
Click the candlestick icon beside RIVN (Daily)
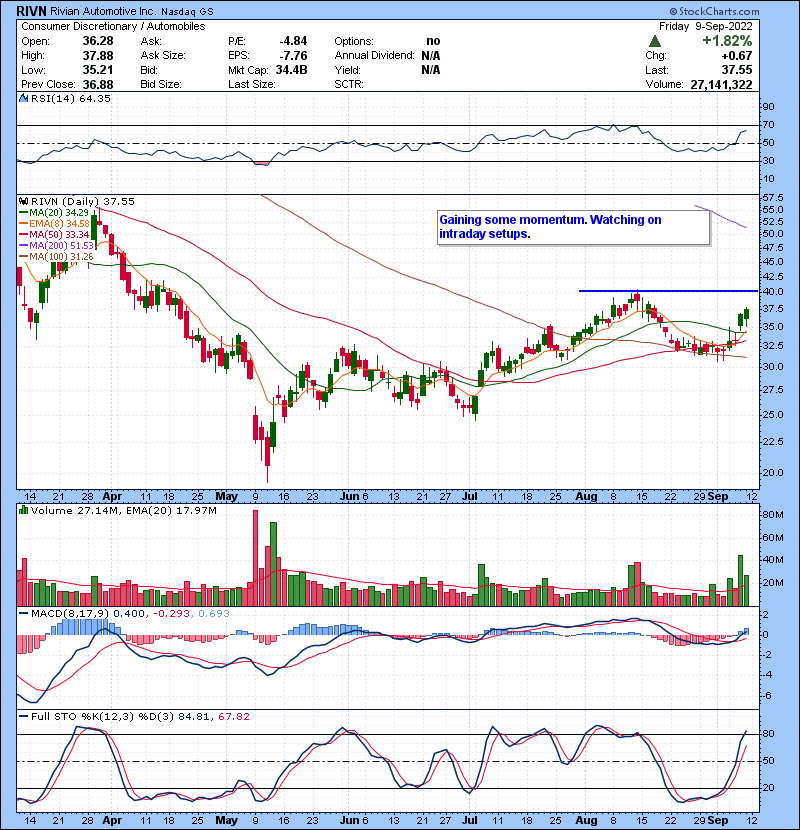(x=23, y=202)
